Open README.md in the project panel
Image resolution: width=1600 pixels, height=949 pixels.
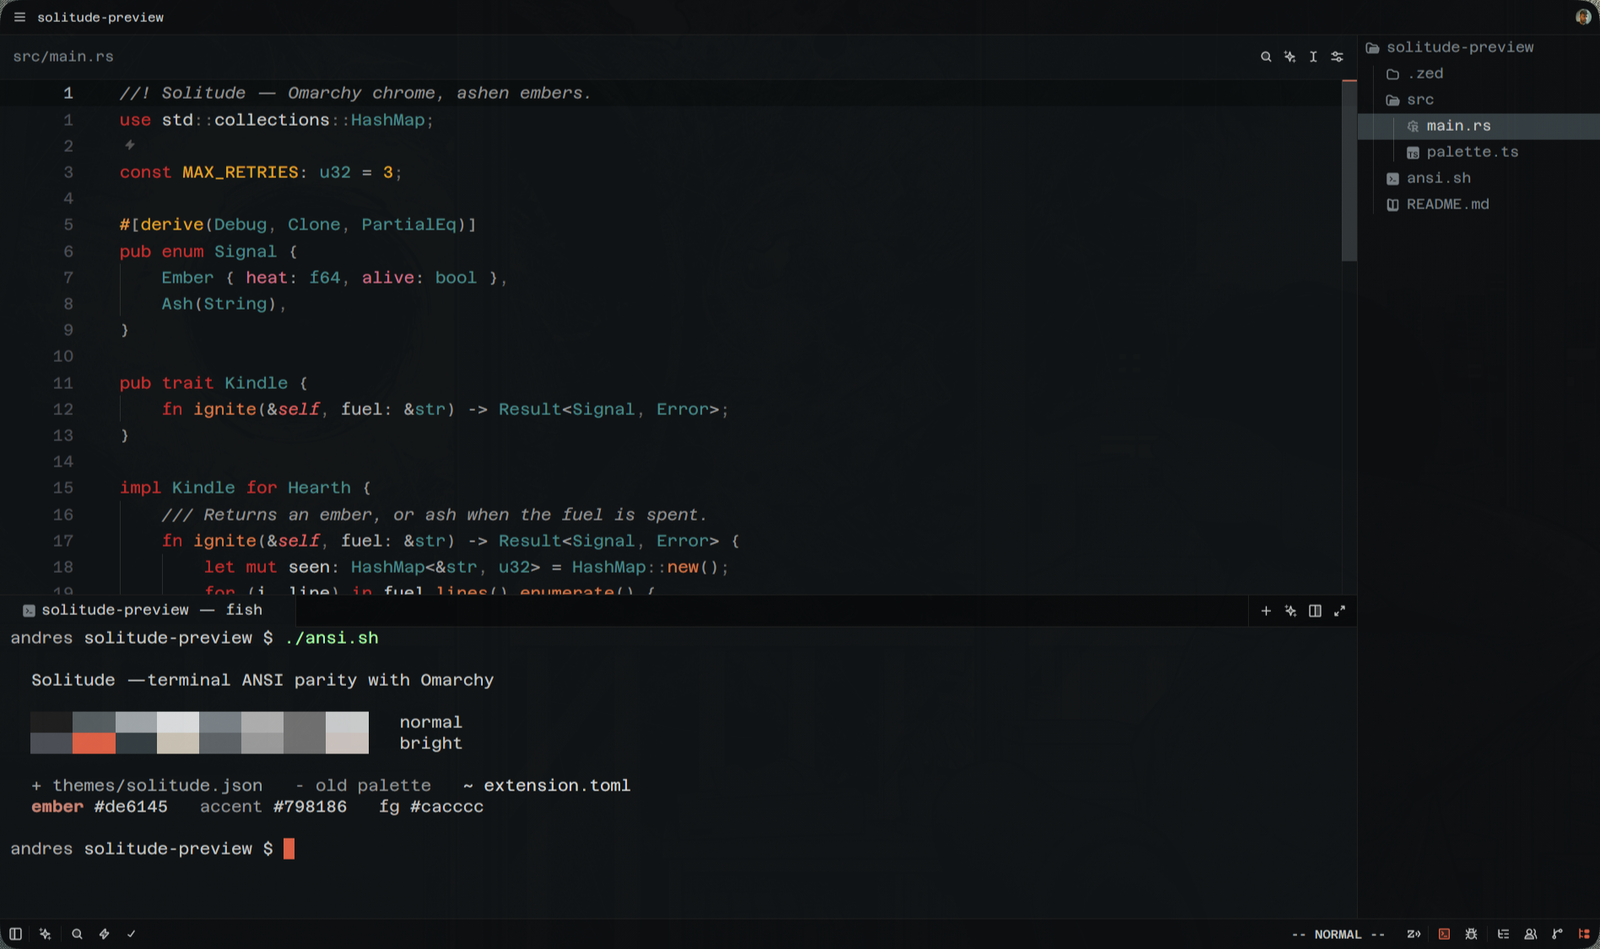click(1447, 204)
